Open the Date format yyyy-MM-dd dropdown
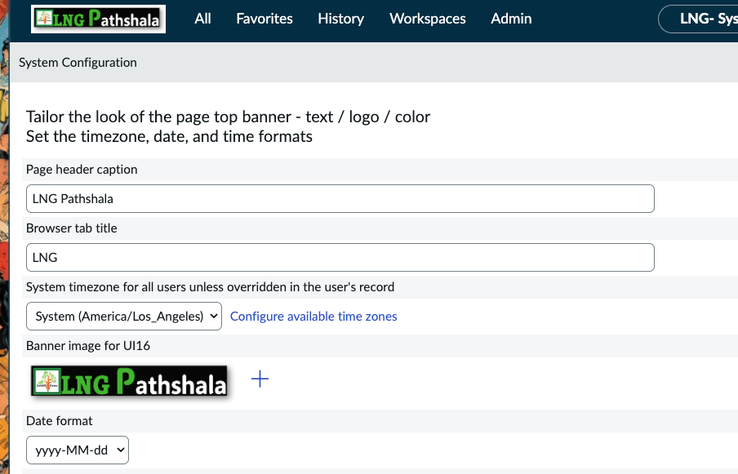738x474 pixels. pyautogui.click(x=77, y=450)
